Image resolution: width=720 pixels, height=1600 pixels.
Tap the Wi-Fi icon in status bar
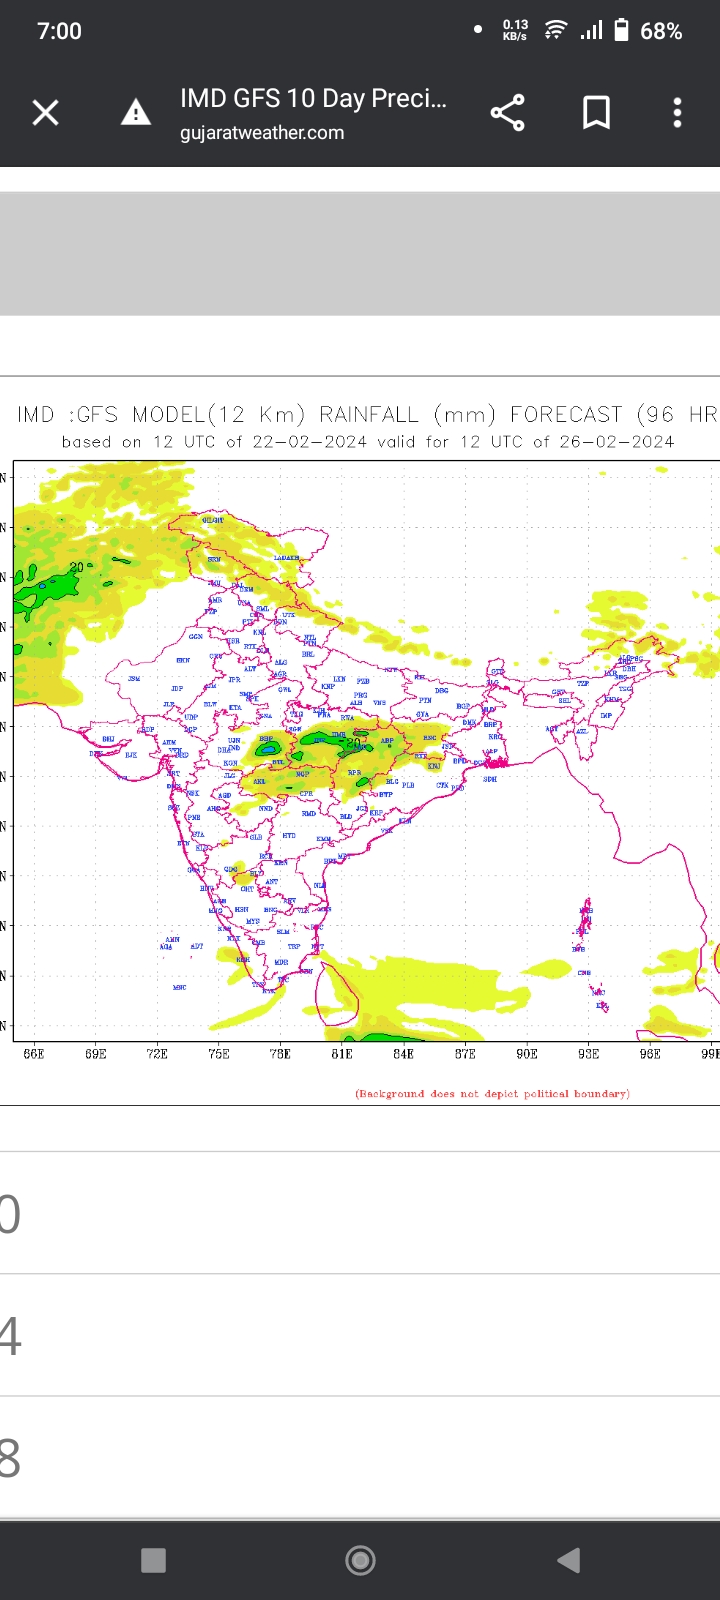555,31
